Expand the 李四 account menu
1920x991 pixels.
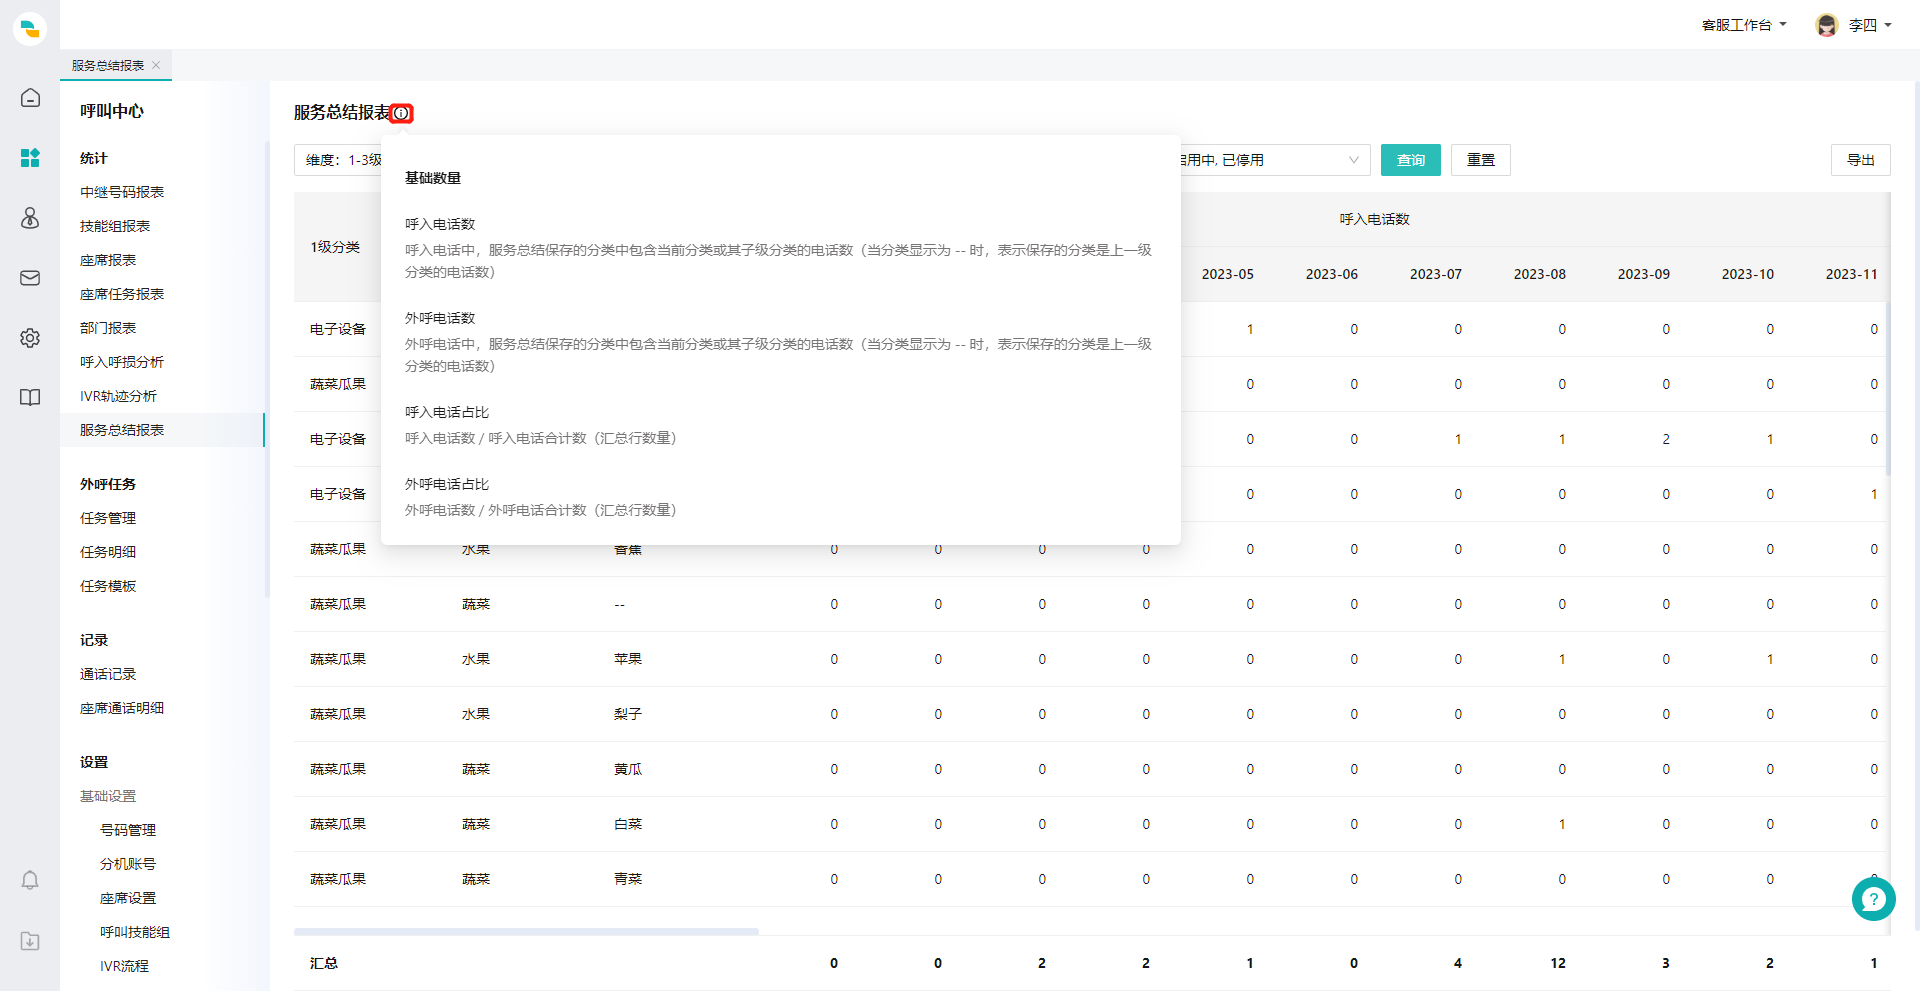tap(1870, 25)
